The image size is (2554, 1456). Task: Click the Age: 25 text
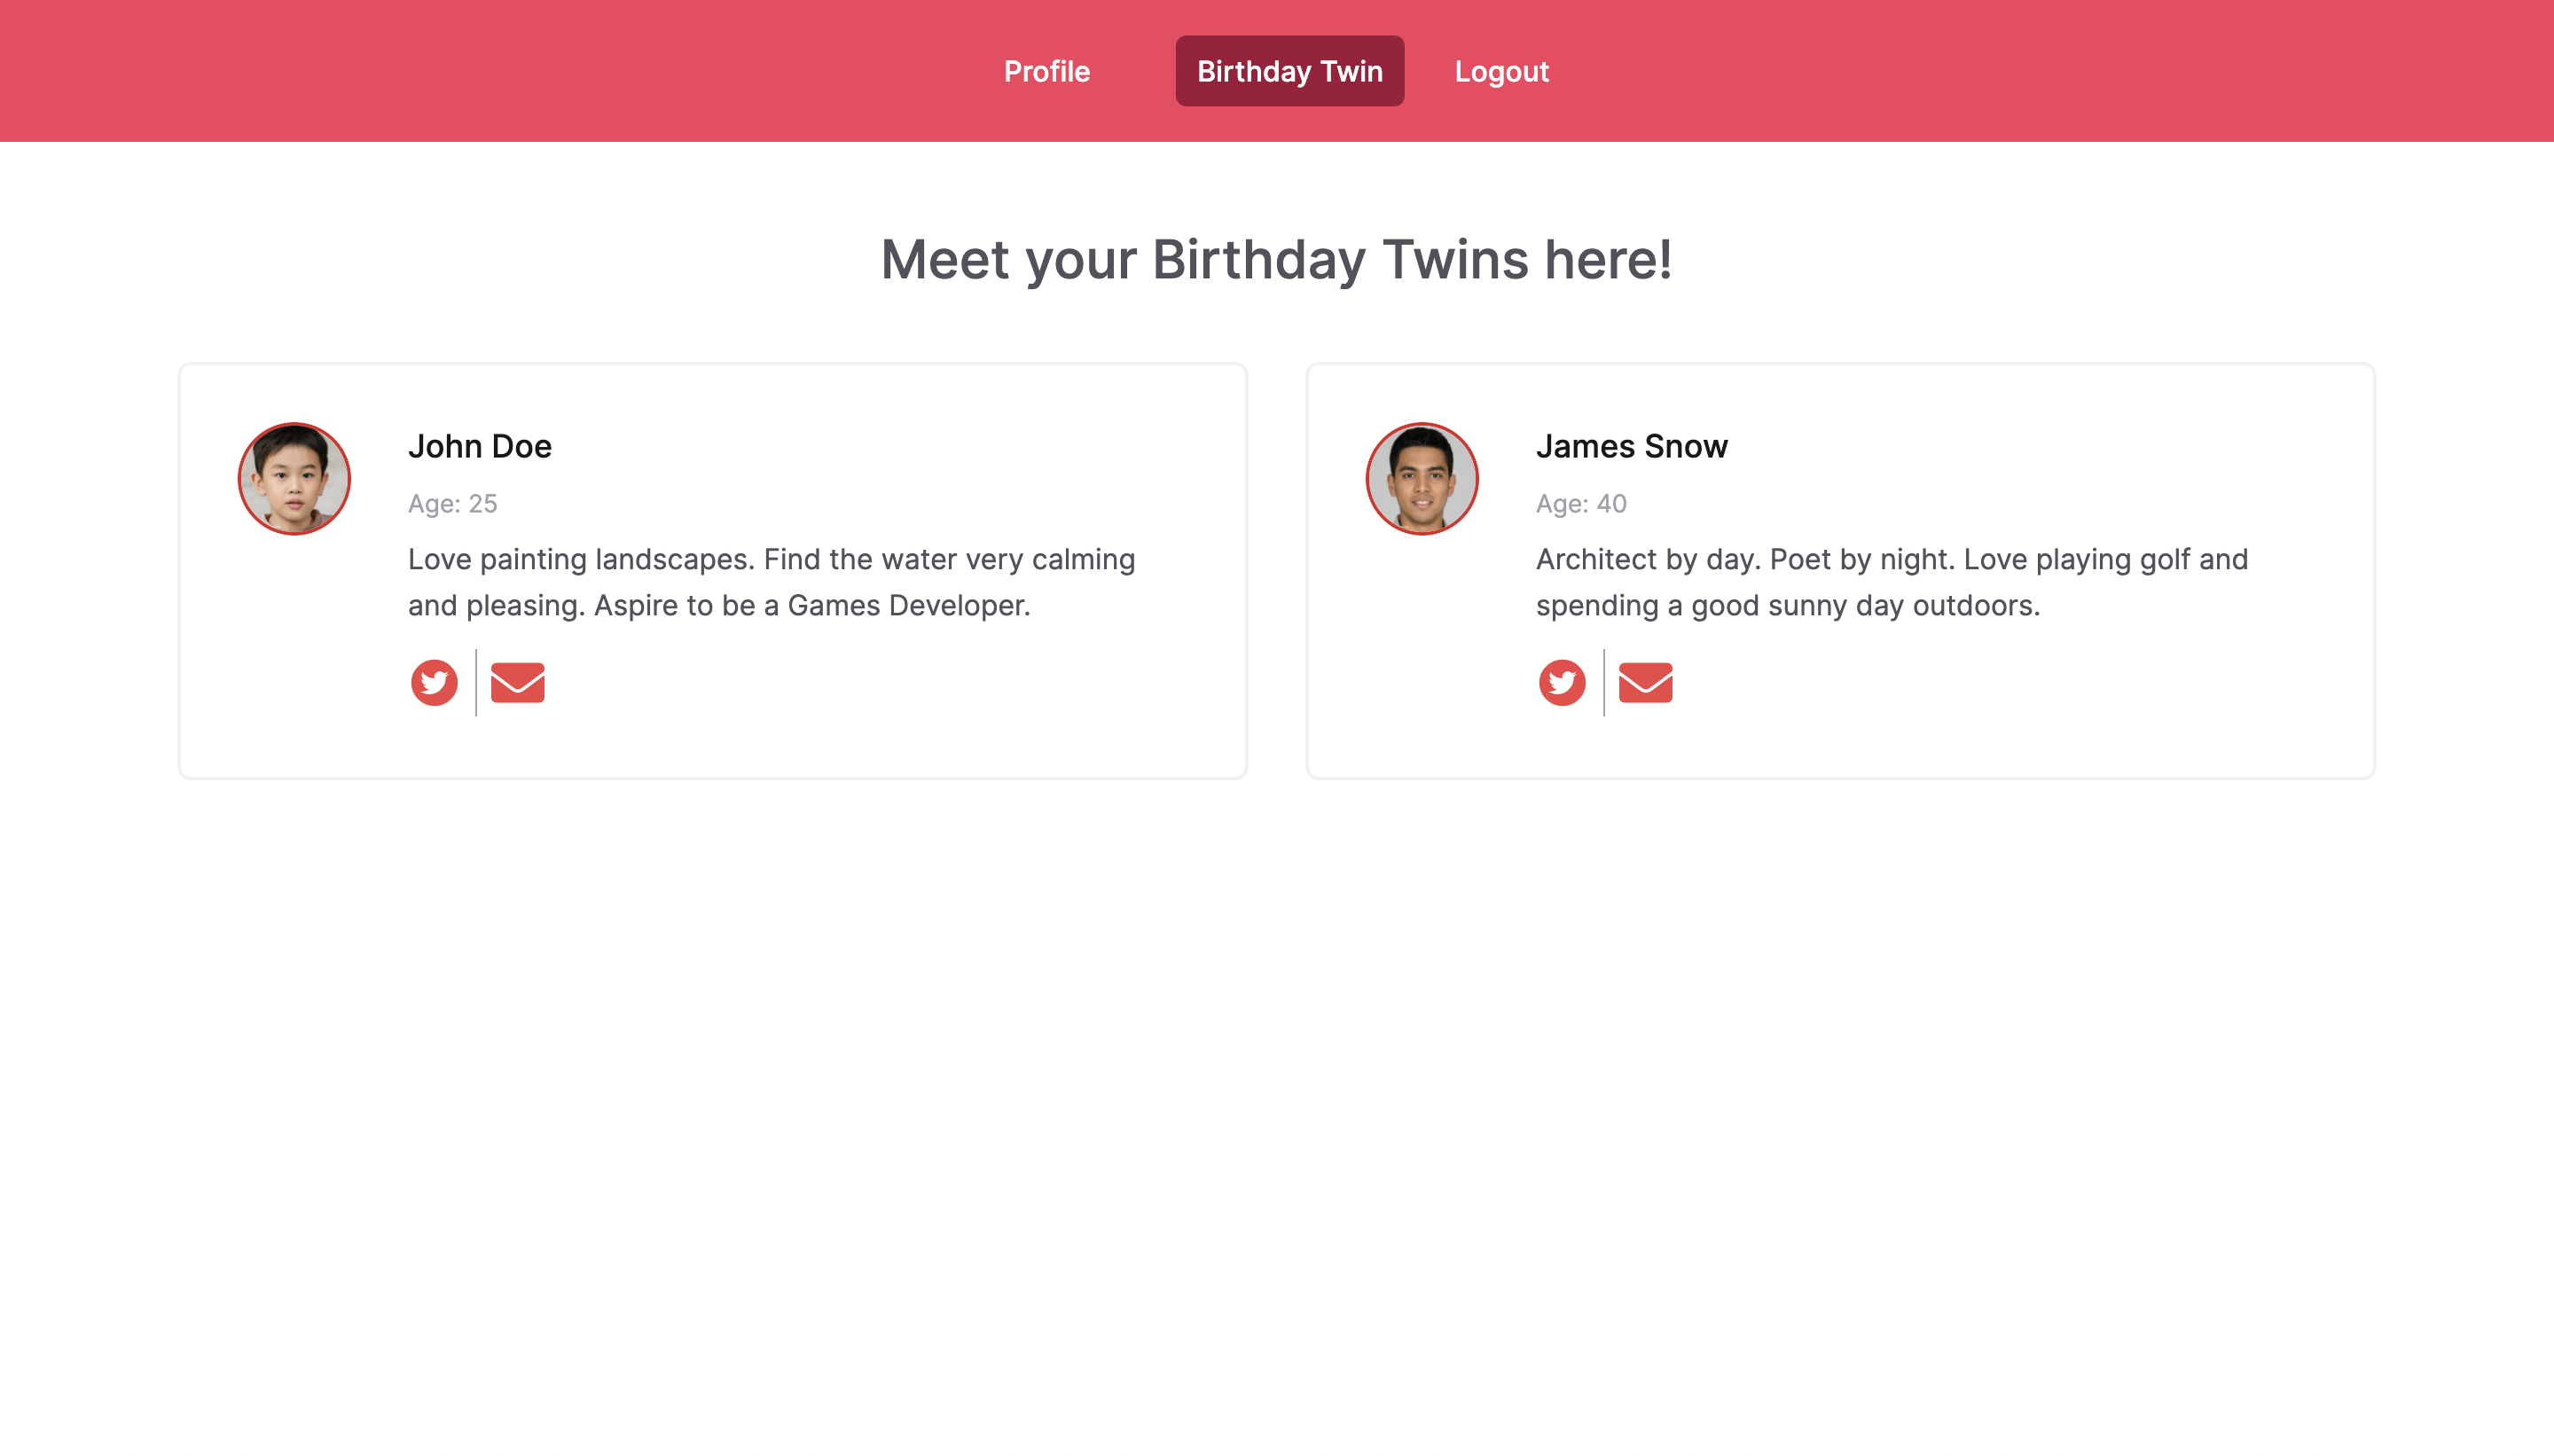(x=452, y=503)
